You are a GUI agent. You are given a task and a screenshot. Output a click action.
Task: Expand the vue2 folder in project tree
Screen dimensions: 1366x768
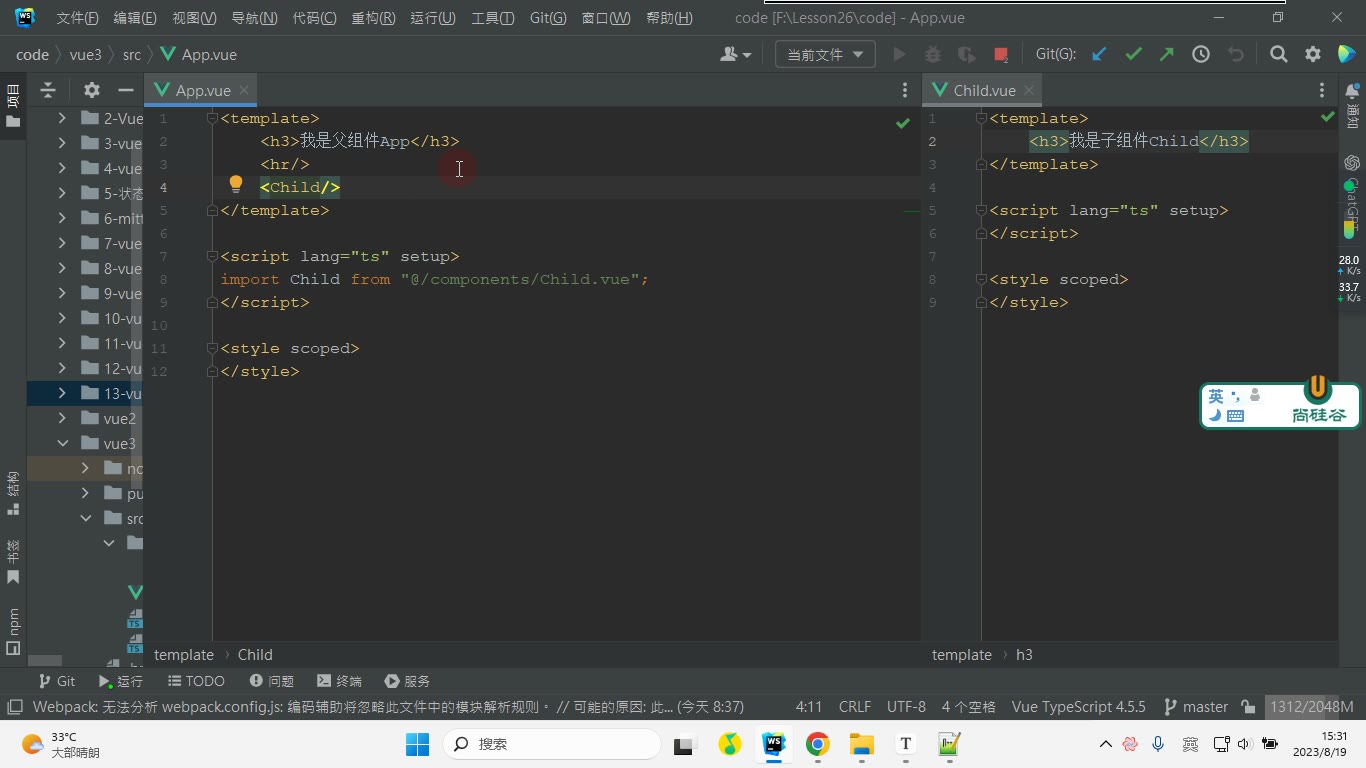[x=63, y=418]
